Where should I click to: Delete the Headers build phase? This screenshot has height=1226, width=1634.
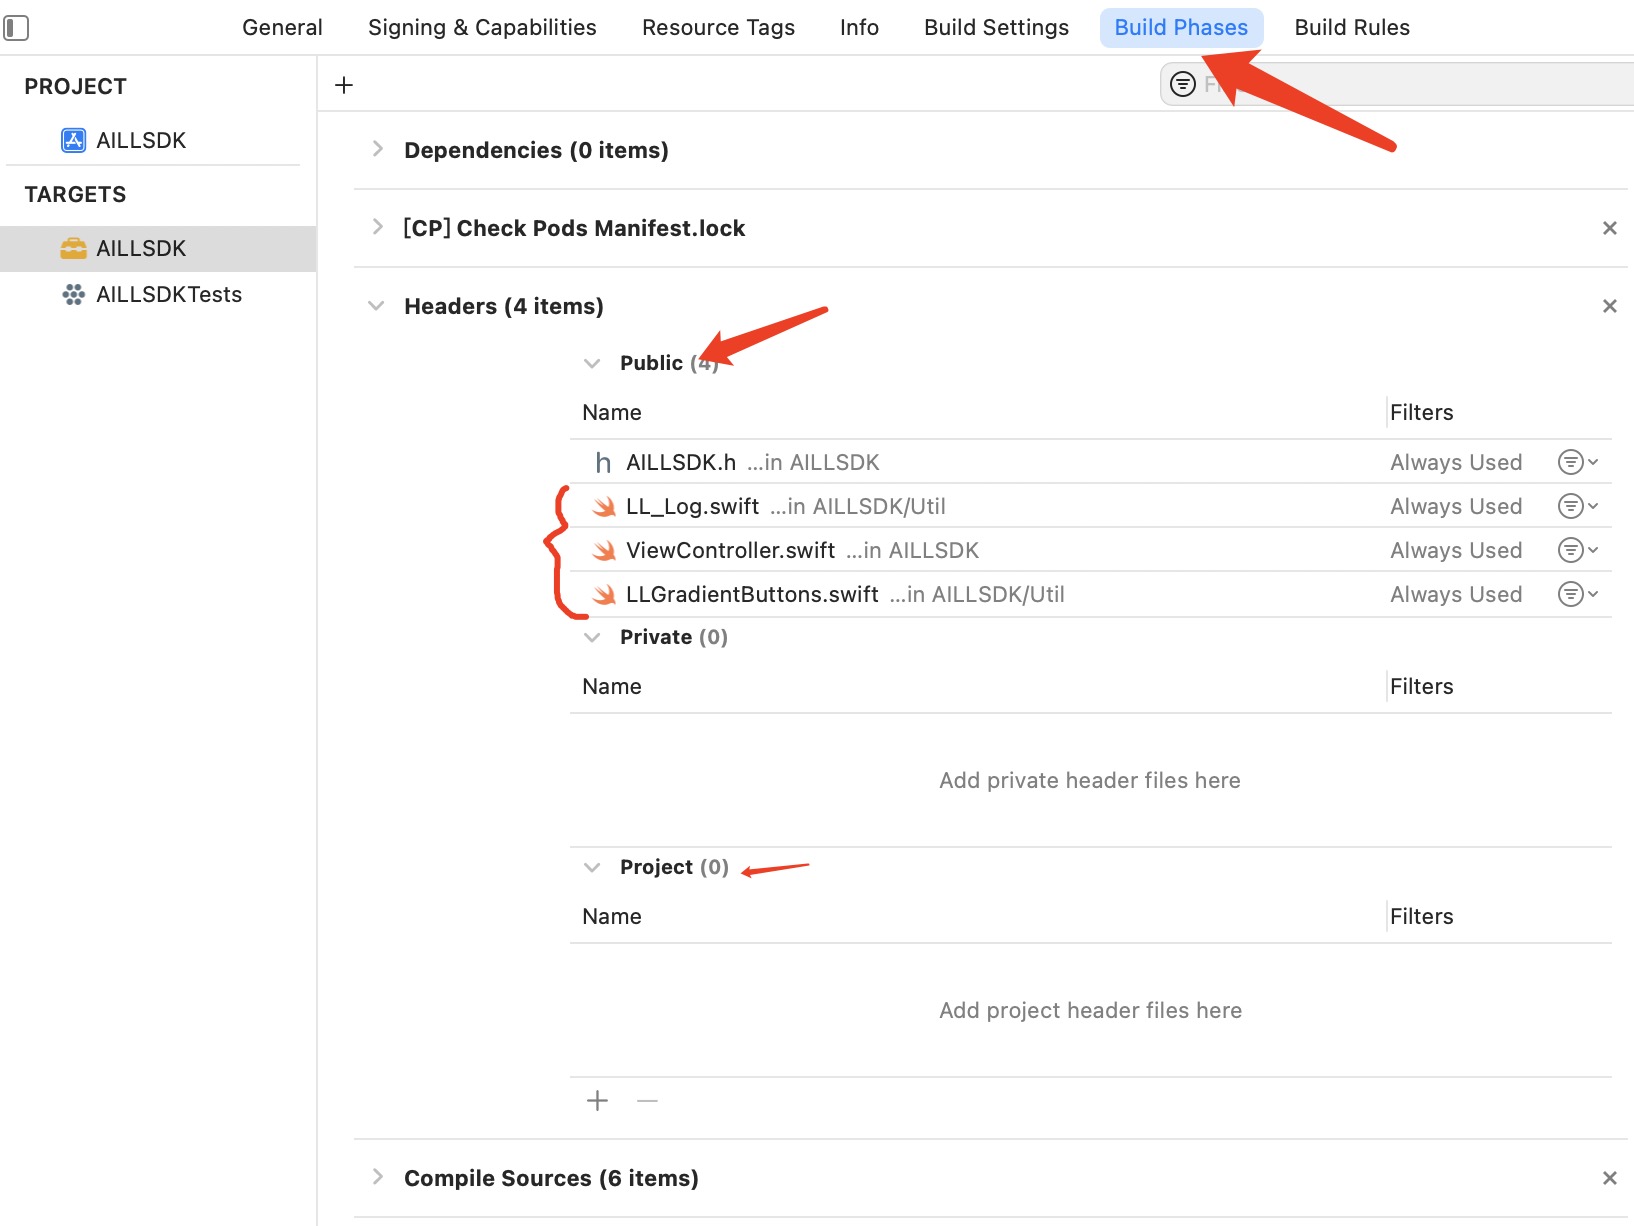[x=1610, y=306]
